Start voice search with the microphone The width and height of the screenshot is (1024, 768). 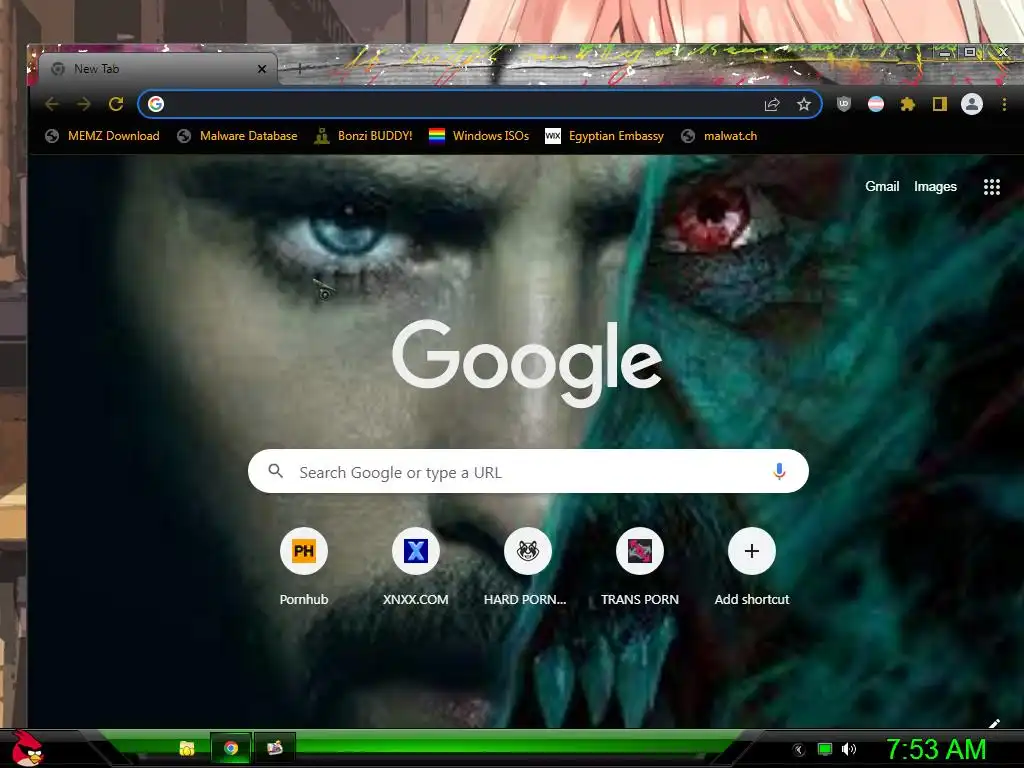[x=779, y=472]
